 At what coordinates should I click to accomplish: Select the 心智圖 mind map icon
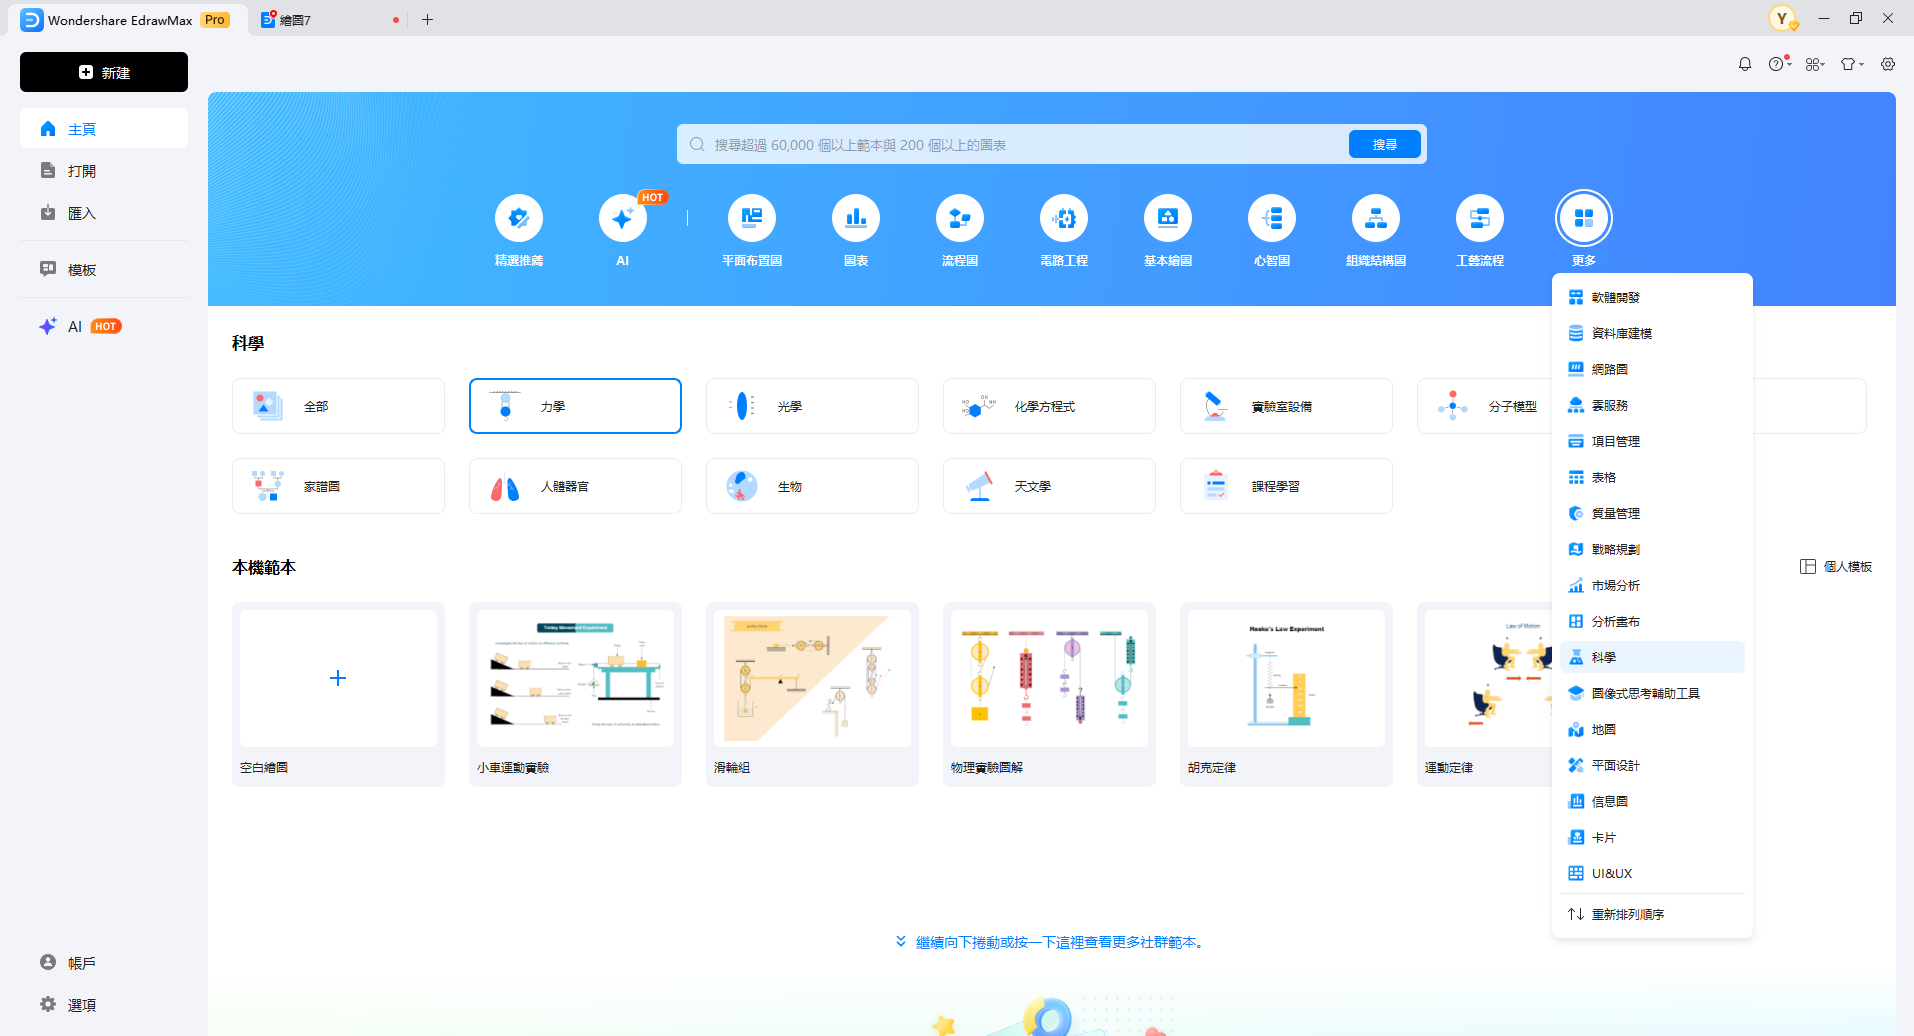pyautogui.click(x=1271, y=219)
